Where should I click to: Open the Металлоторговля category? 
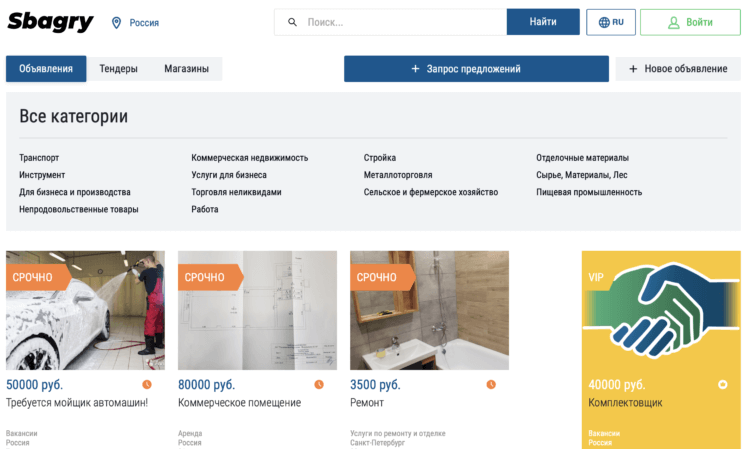click(x=398, y=175)
